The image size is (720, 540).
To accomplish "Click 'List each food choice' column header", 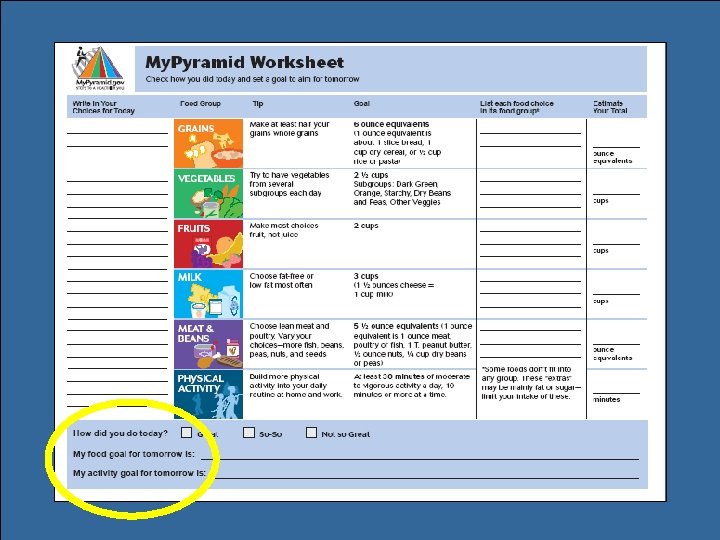I will [517, 107].
